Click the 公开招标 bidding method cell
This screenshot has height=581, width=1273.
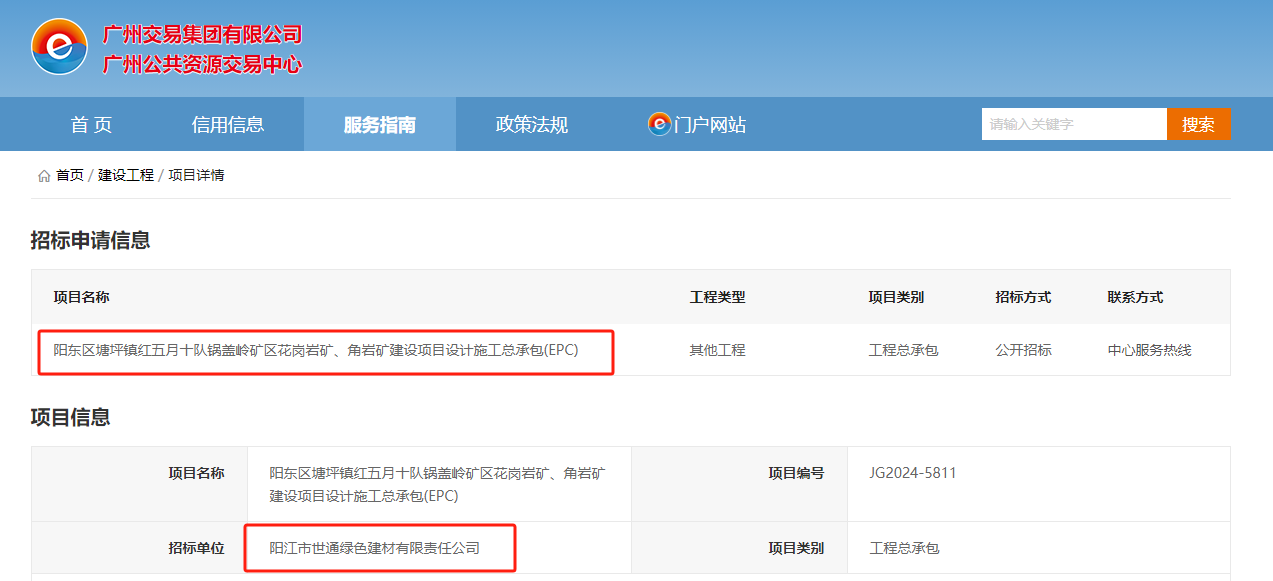1023,350
